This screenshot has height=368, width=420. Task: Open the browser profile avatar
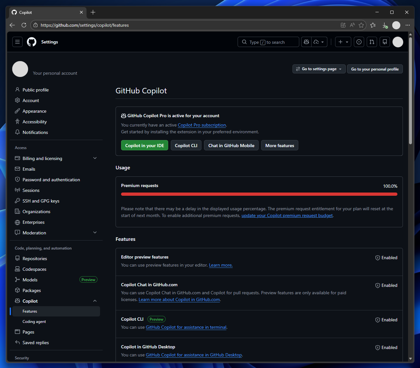pos(396,25)
